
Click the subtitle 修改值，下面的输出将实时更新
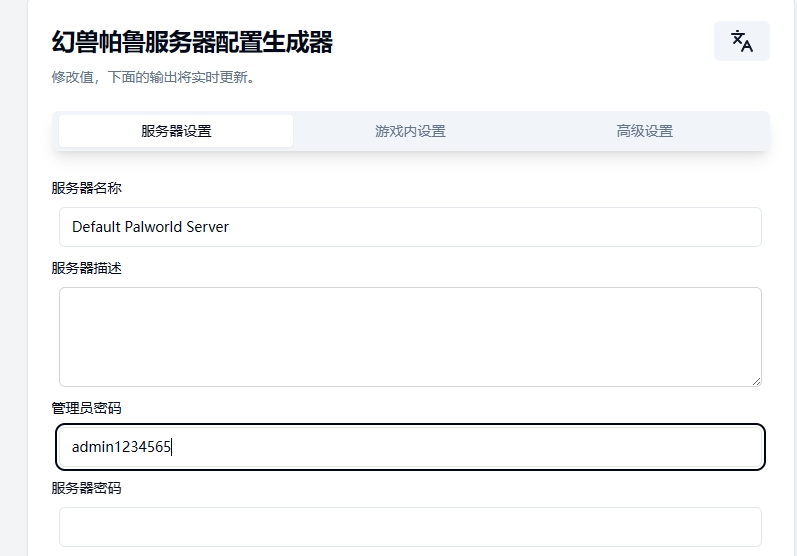152,77
